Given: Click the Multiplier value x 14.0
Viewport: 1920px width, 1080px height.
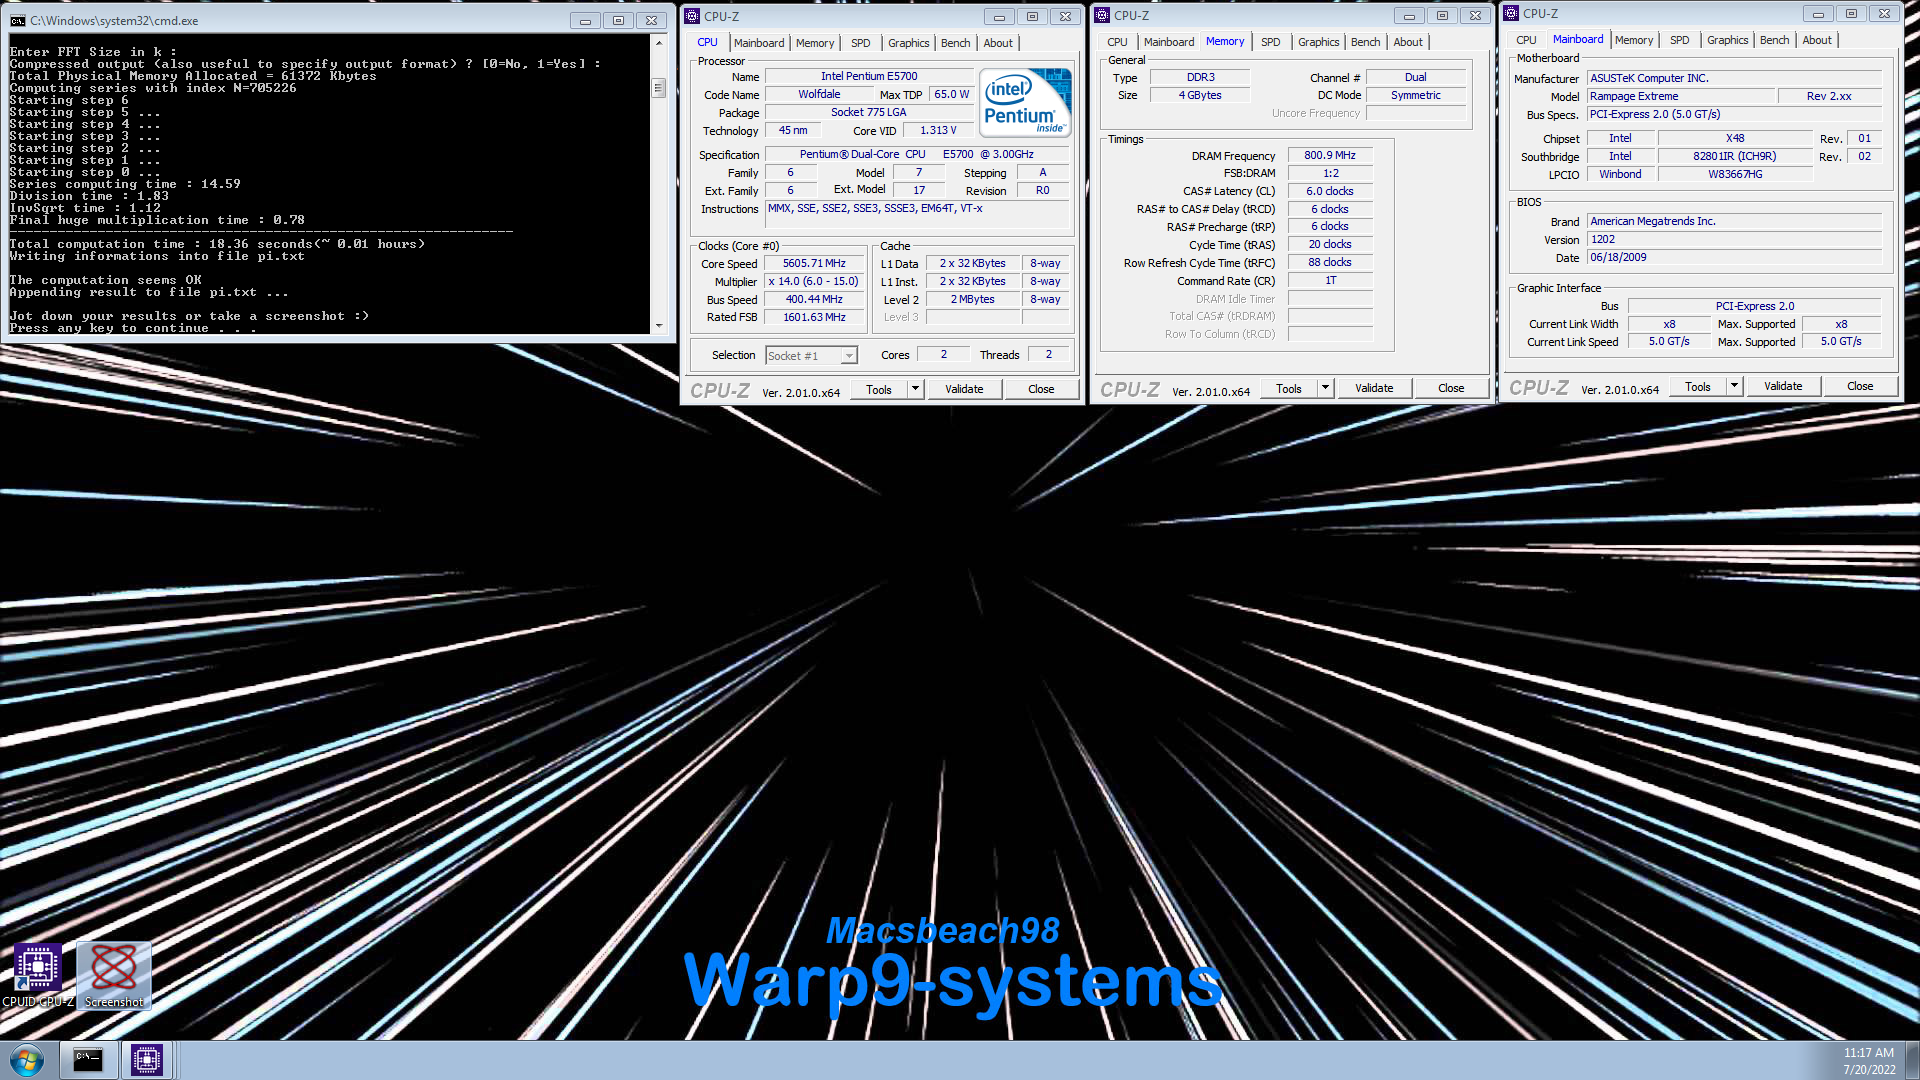Looking at the screenshot, I should coord(814,282).
